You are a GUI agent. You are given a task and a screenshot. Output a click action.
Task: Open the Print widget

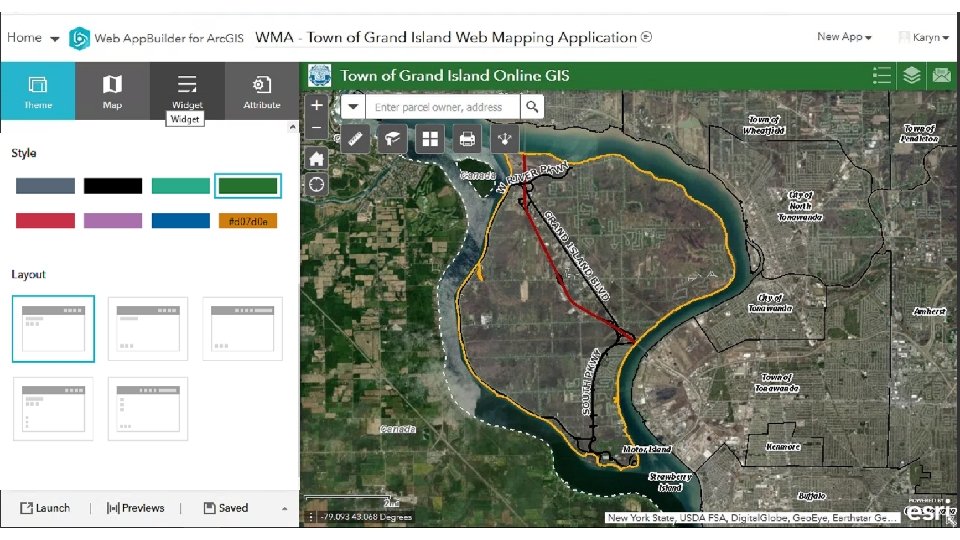point(467,139)
